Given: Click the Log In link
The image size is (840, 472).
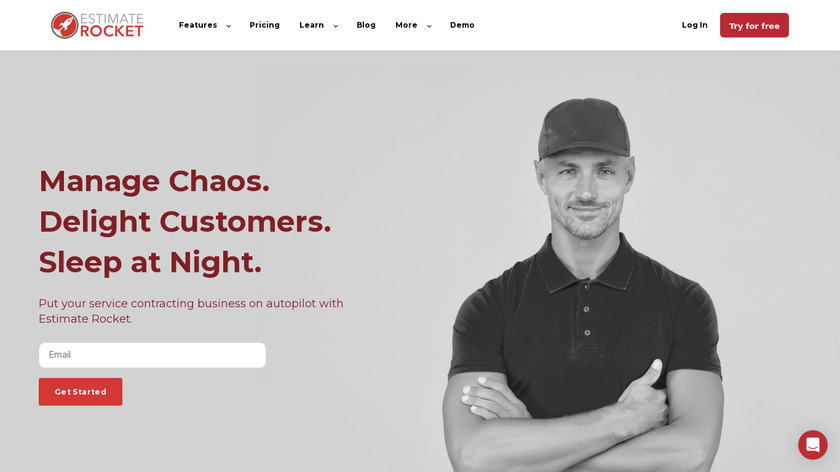Looking at the screenshot, I should (x=694, y=25).
